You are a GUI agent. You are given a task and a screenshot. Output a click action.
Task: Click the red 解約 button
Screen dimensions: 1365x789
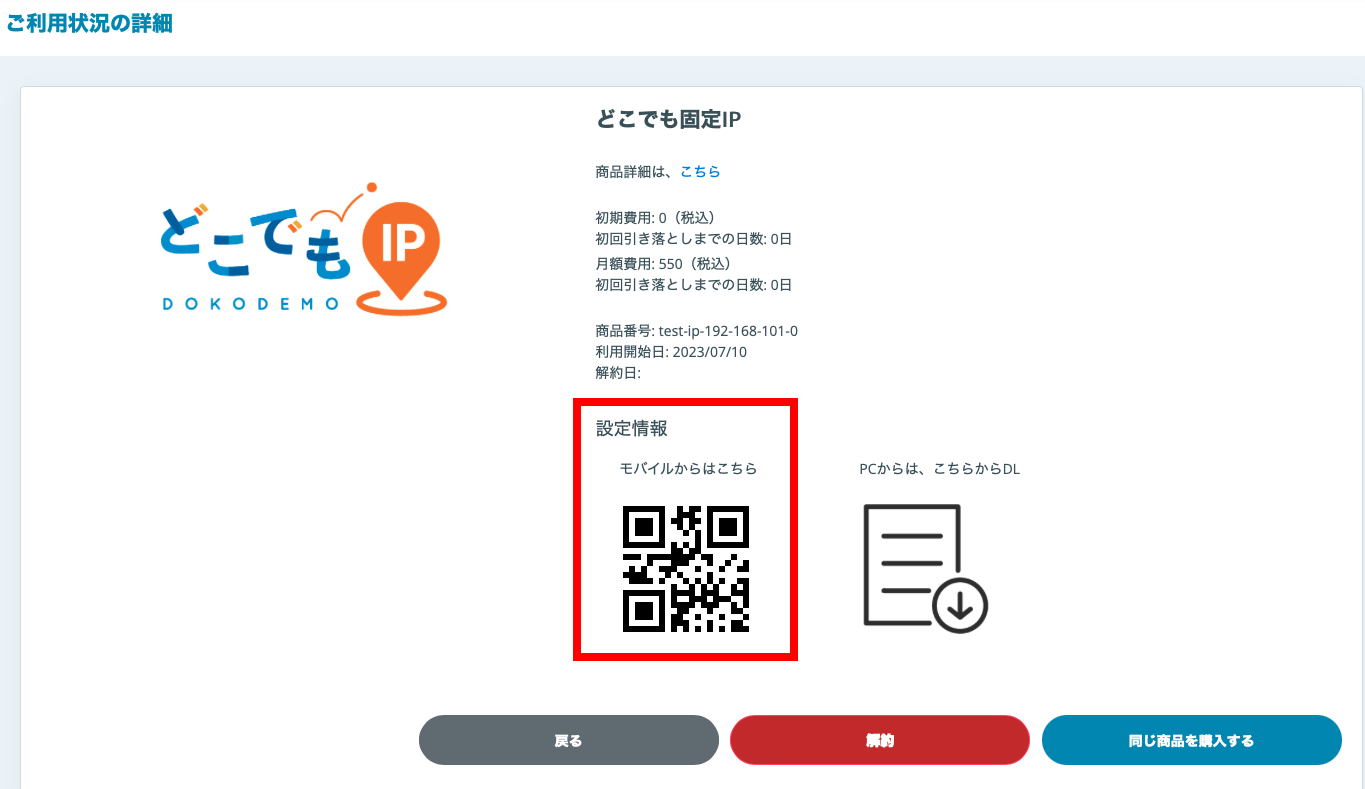point(880,741)
